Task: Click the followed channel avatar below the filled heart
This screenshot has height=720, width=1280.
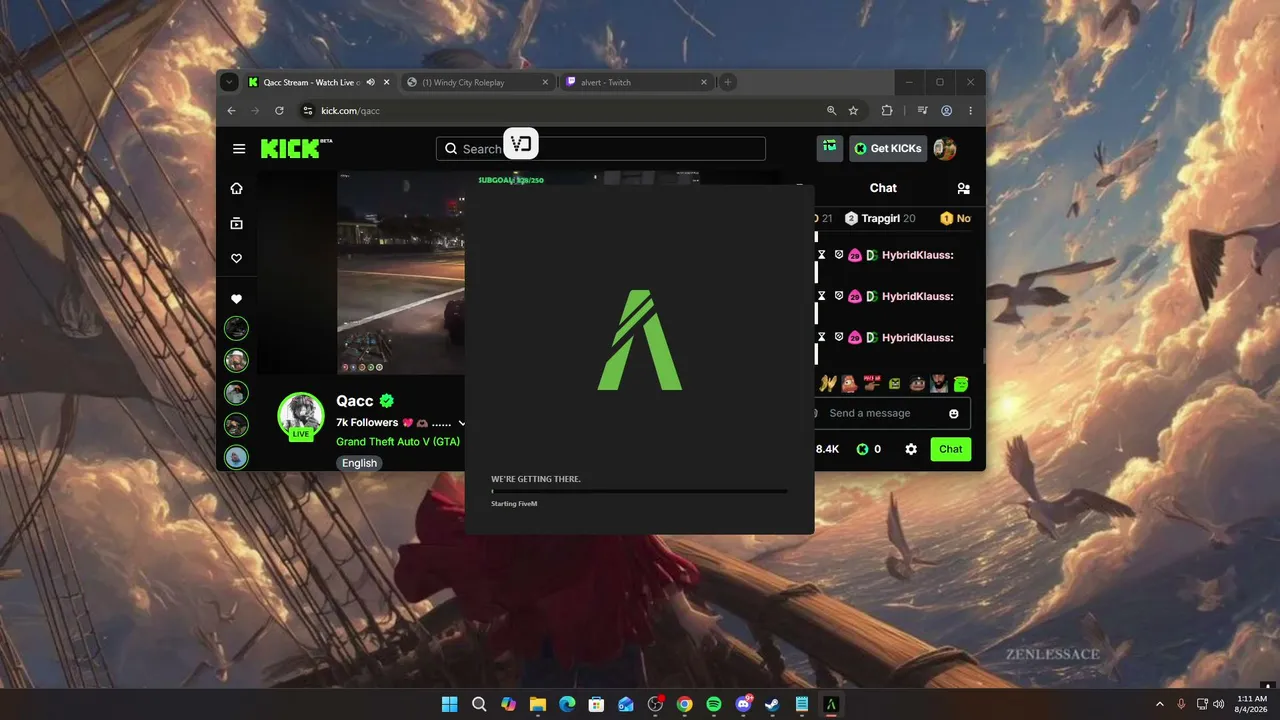Action: click(236, 328)
